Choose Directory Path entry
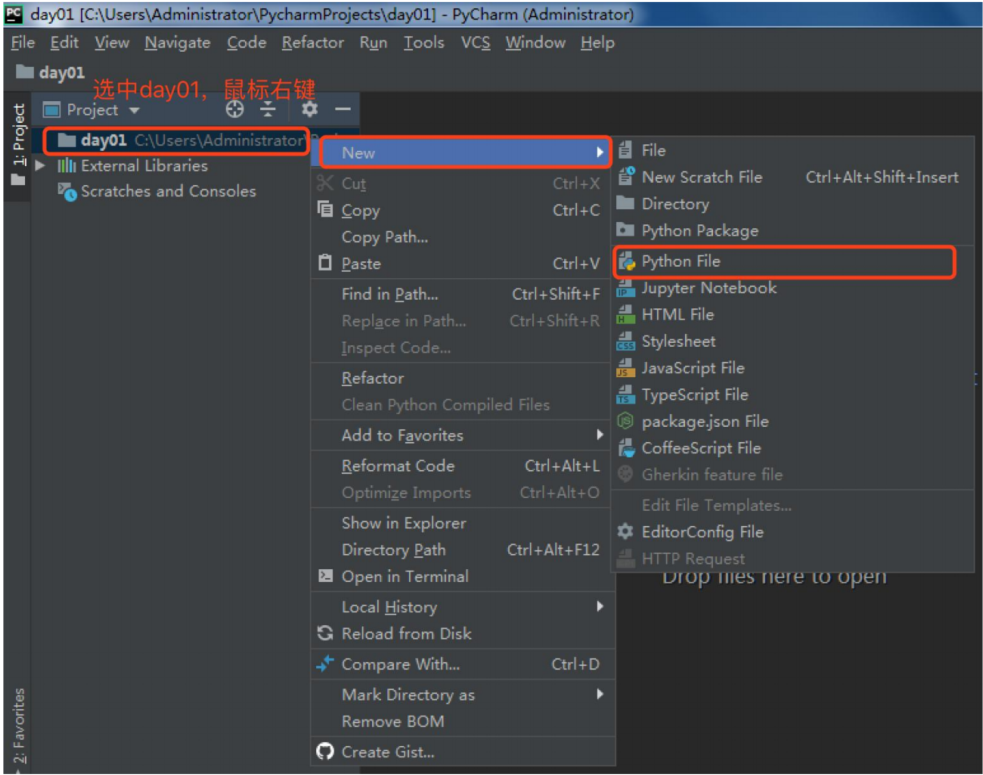 pos(463,550)
